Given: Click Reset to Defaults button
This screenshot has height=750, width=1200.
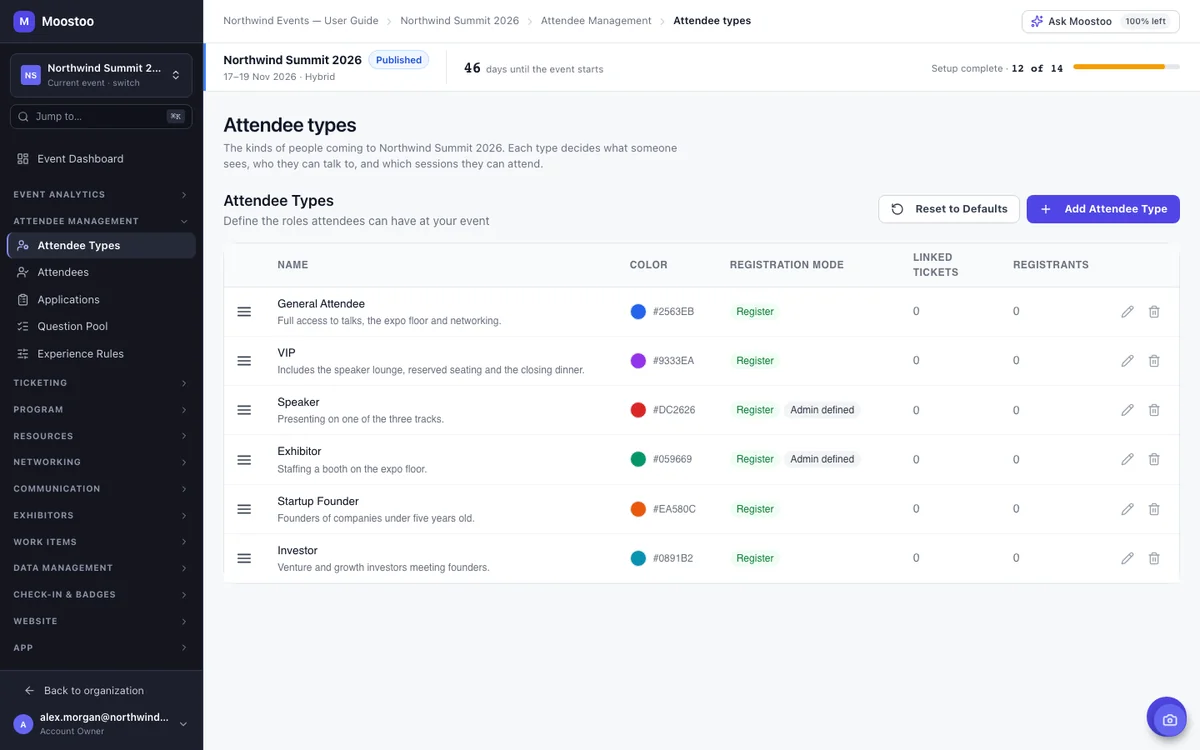Looking at the screenshot, I should coord(949,209).
